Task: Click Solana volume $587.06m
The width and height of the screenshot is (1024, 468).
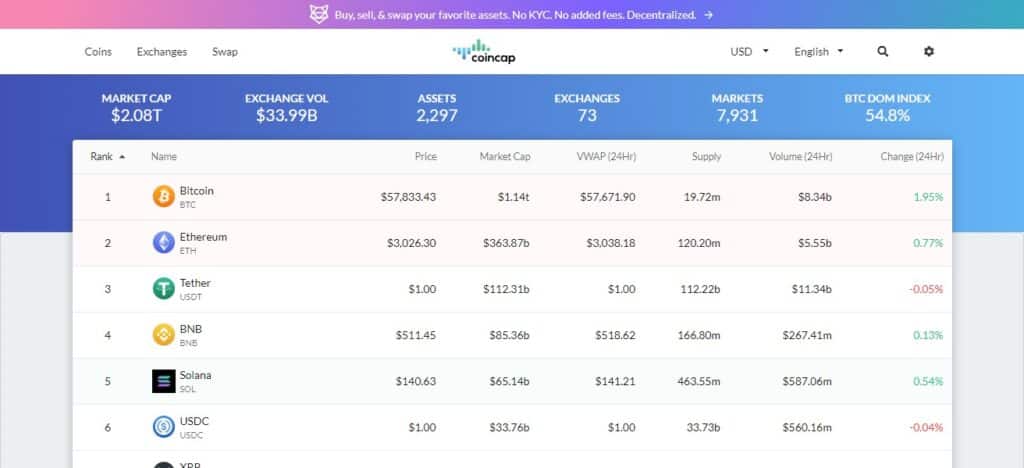Action: 807,381
